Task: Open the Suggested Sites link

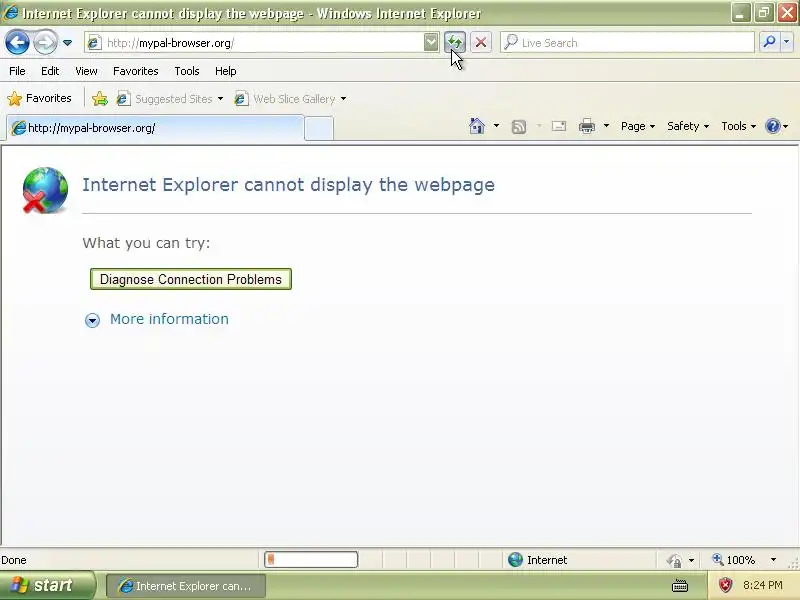Action: [x=170, y=98]
